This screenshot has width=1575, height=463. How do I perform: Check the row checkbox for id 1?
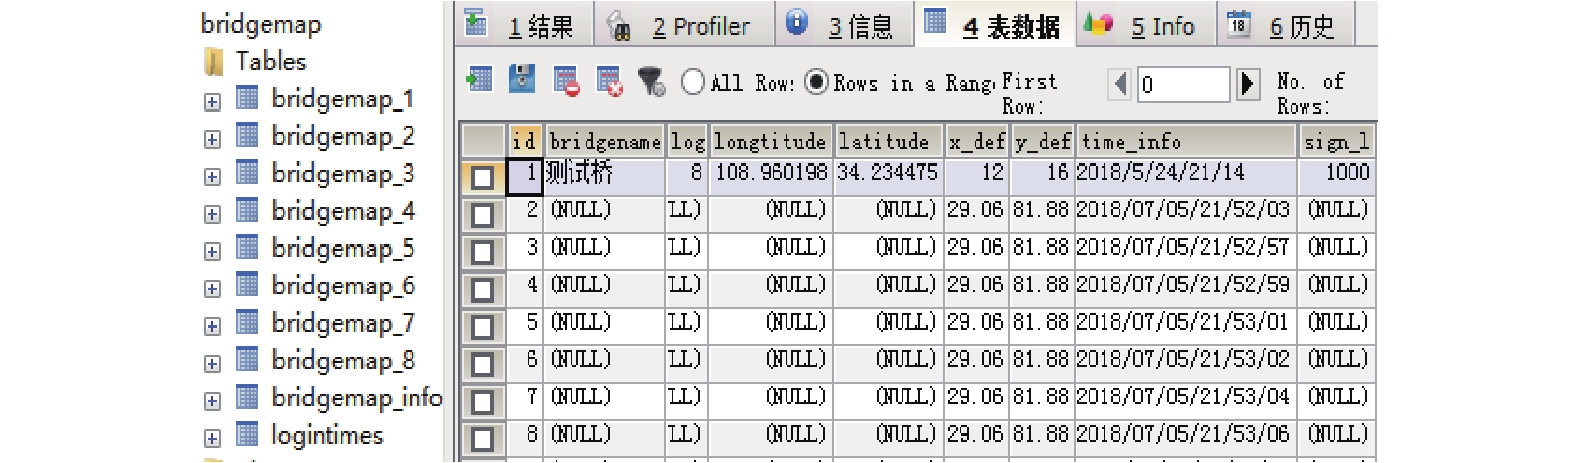[482, 177]
